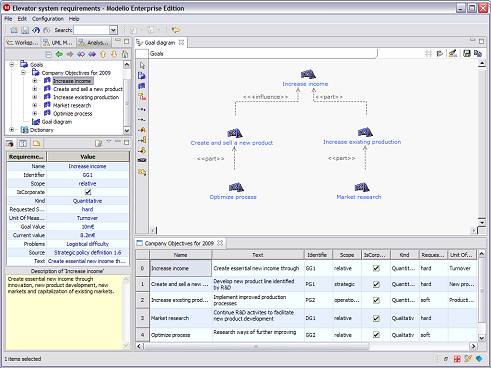Collapse the Goals tree node
This screenshot has width=491, height=368.
[12, 64]
